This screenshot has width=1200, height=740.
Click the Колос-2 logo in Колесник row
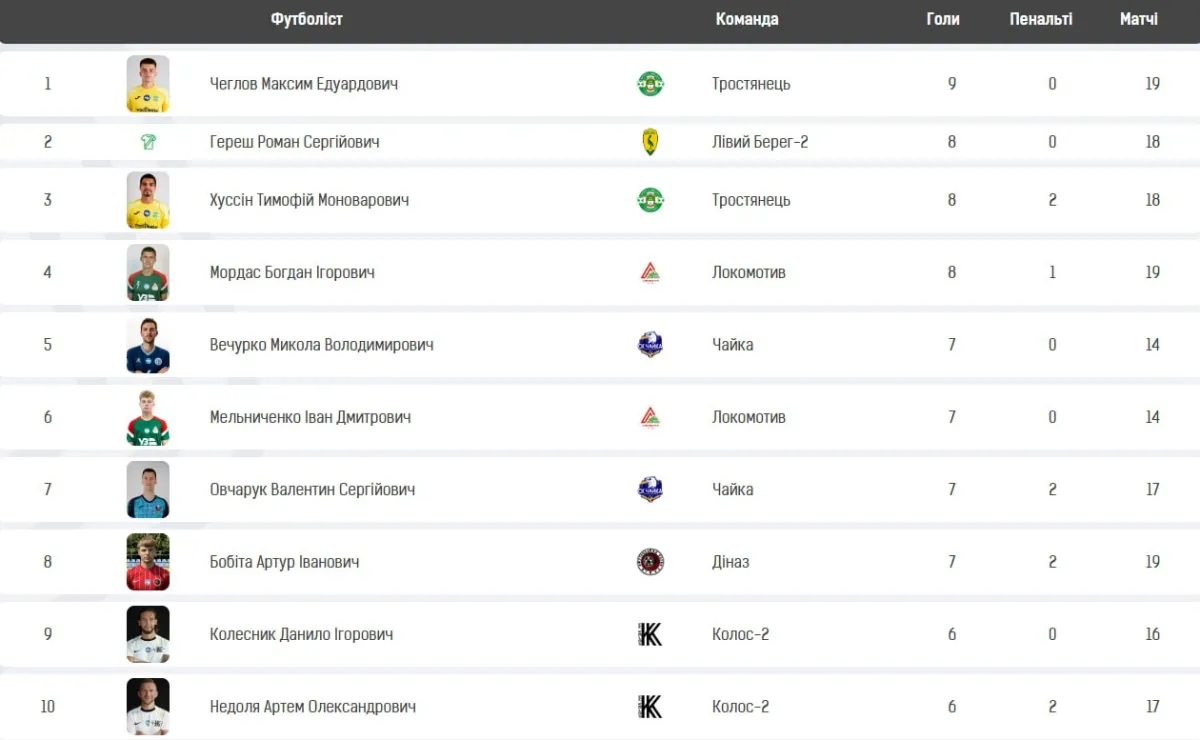[x=650, y=634]
